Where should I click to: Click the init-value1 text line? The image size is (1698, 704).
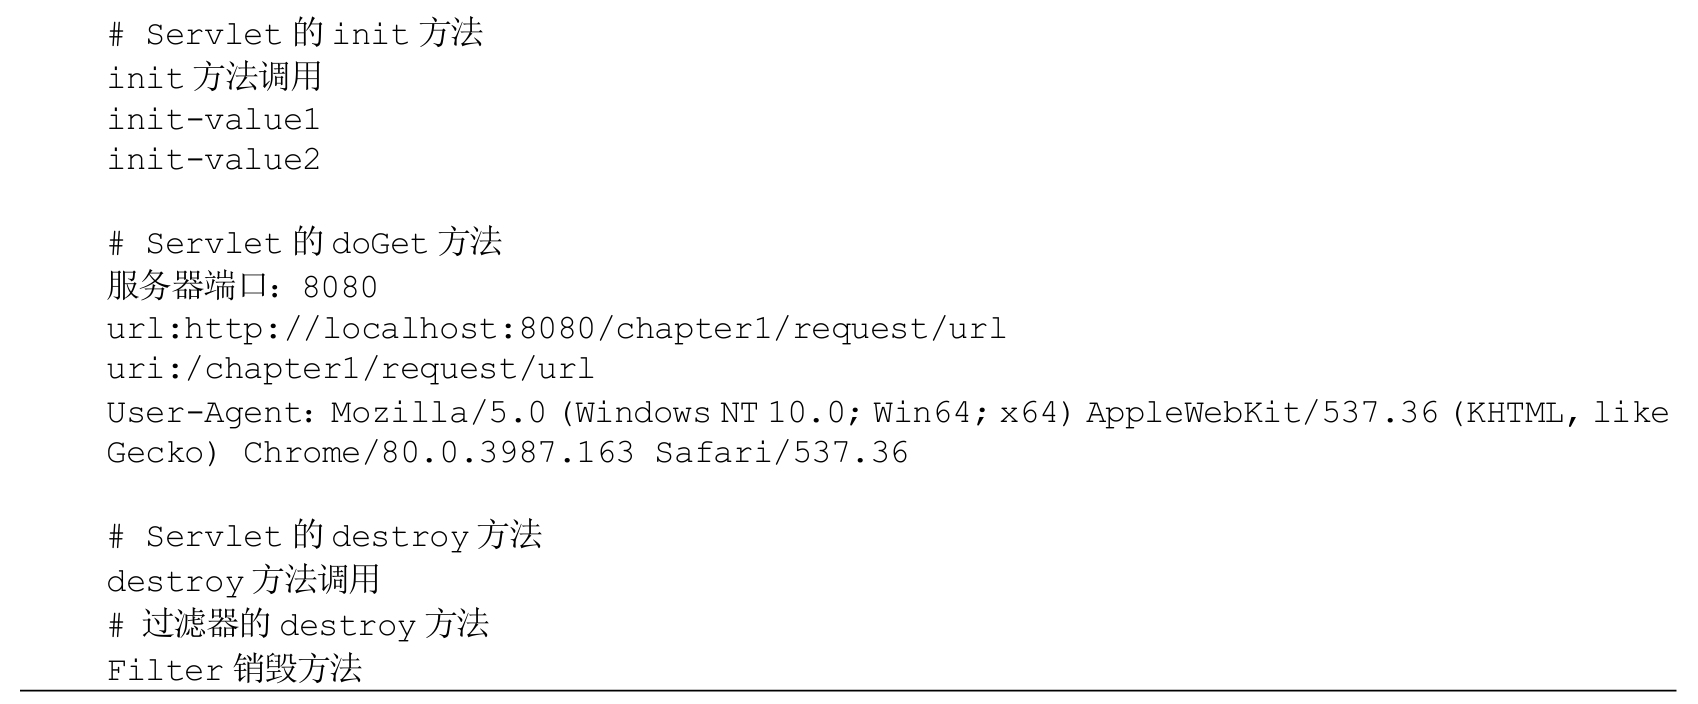(213, 120)
